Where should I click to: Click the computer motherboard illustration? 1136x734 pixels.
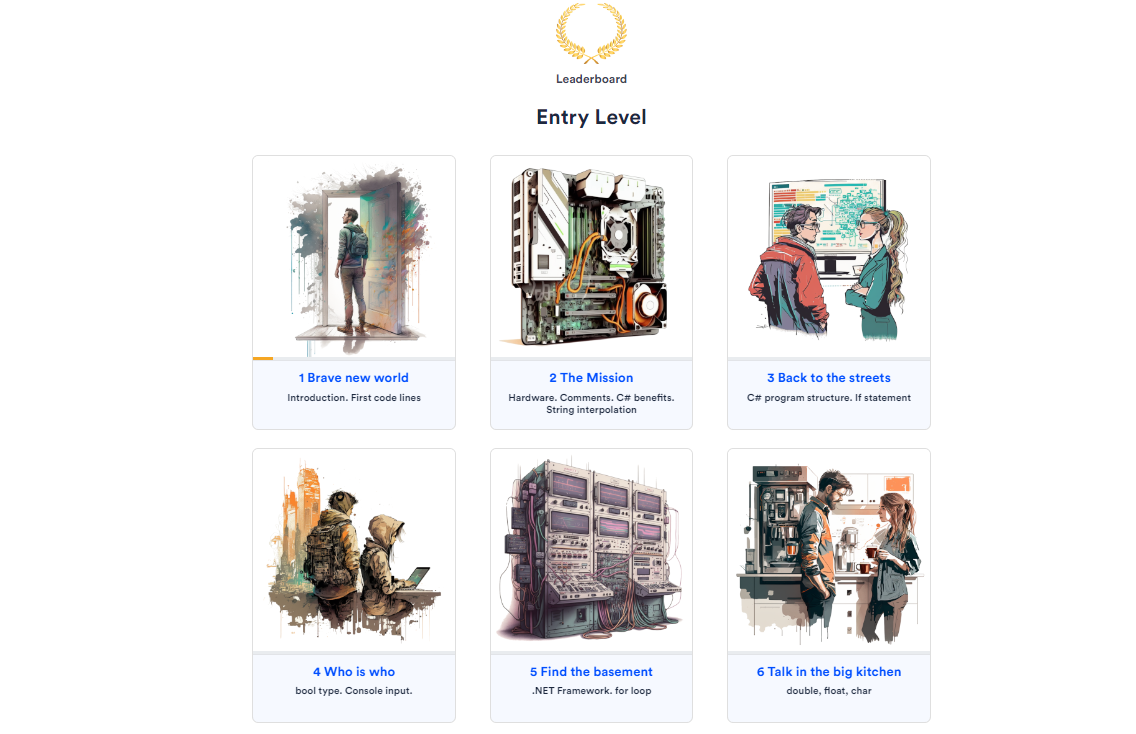coord(591,257)
